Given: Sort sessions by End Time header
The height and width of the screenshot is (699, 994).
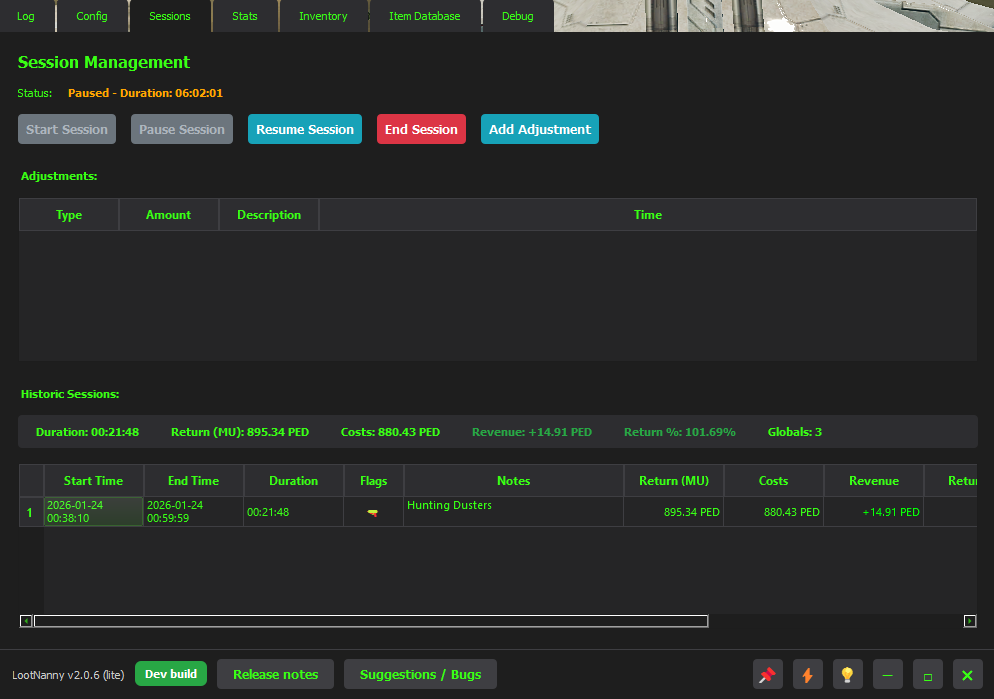Looking at the screenshot, I should tap(193, 480).
